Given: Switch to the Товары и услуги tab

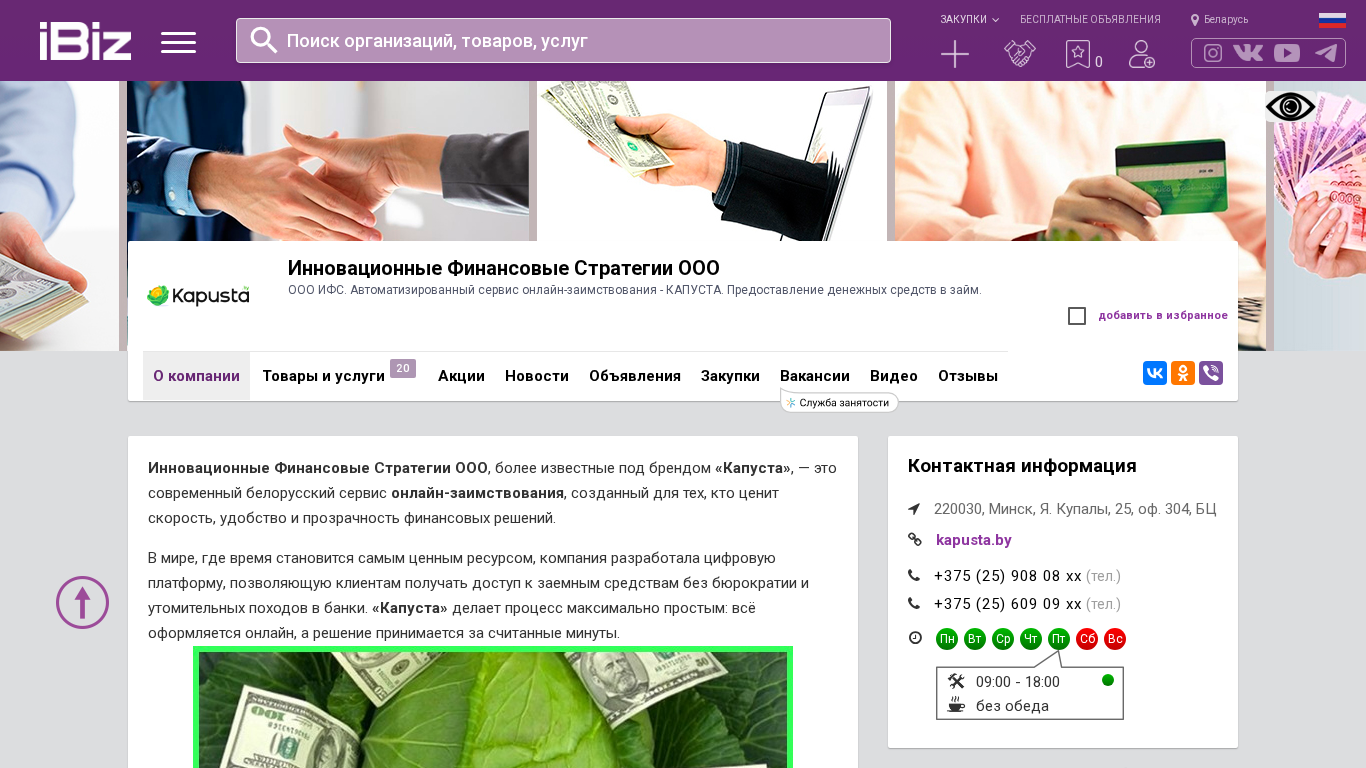Looking at the screenshot, I should [x=323, y=376].
